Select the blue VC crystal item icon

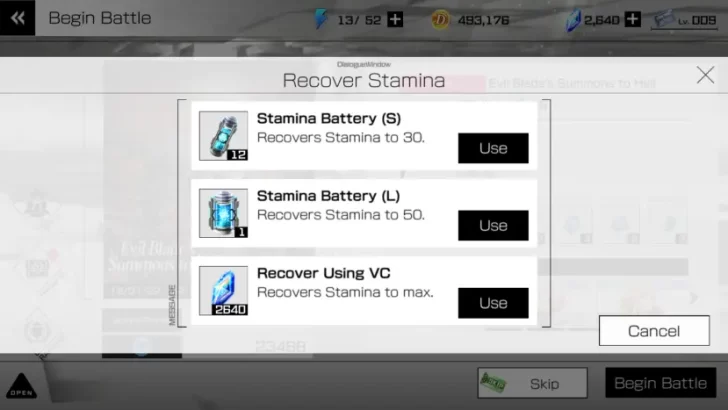click(223, 291)
